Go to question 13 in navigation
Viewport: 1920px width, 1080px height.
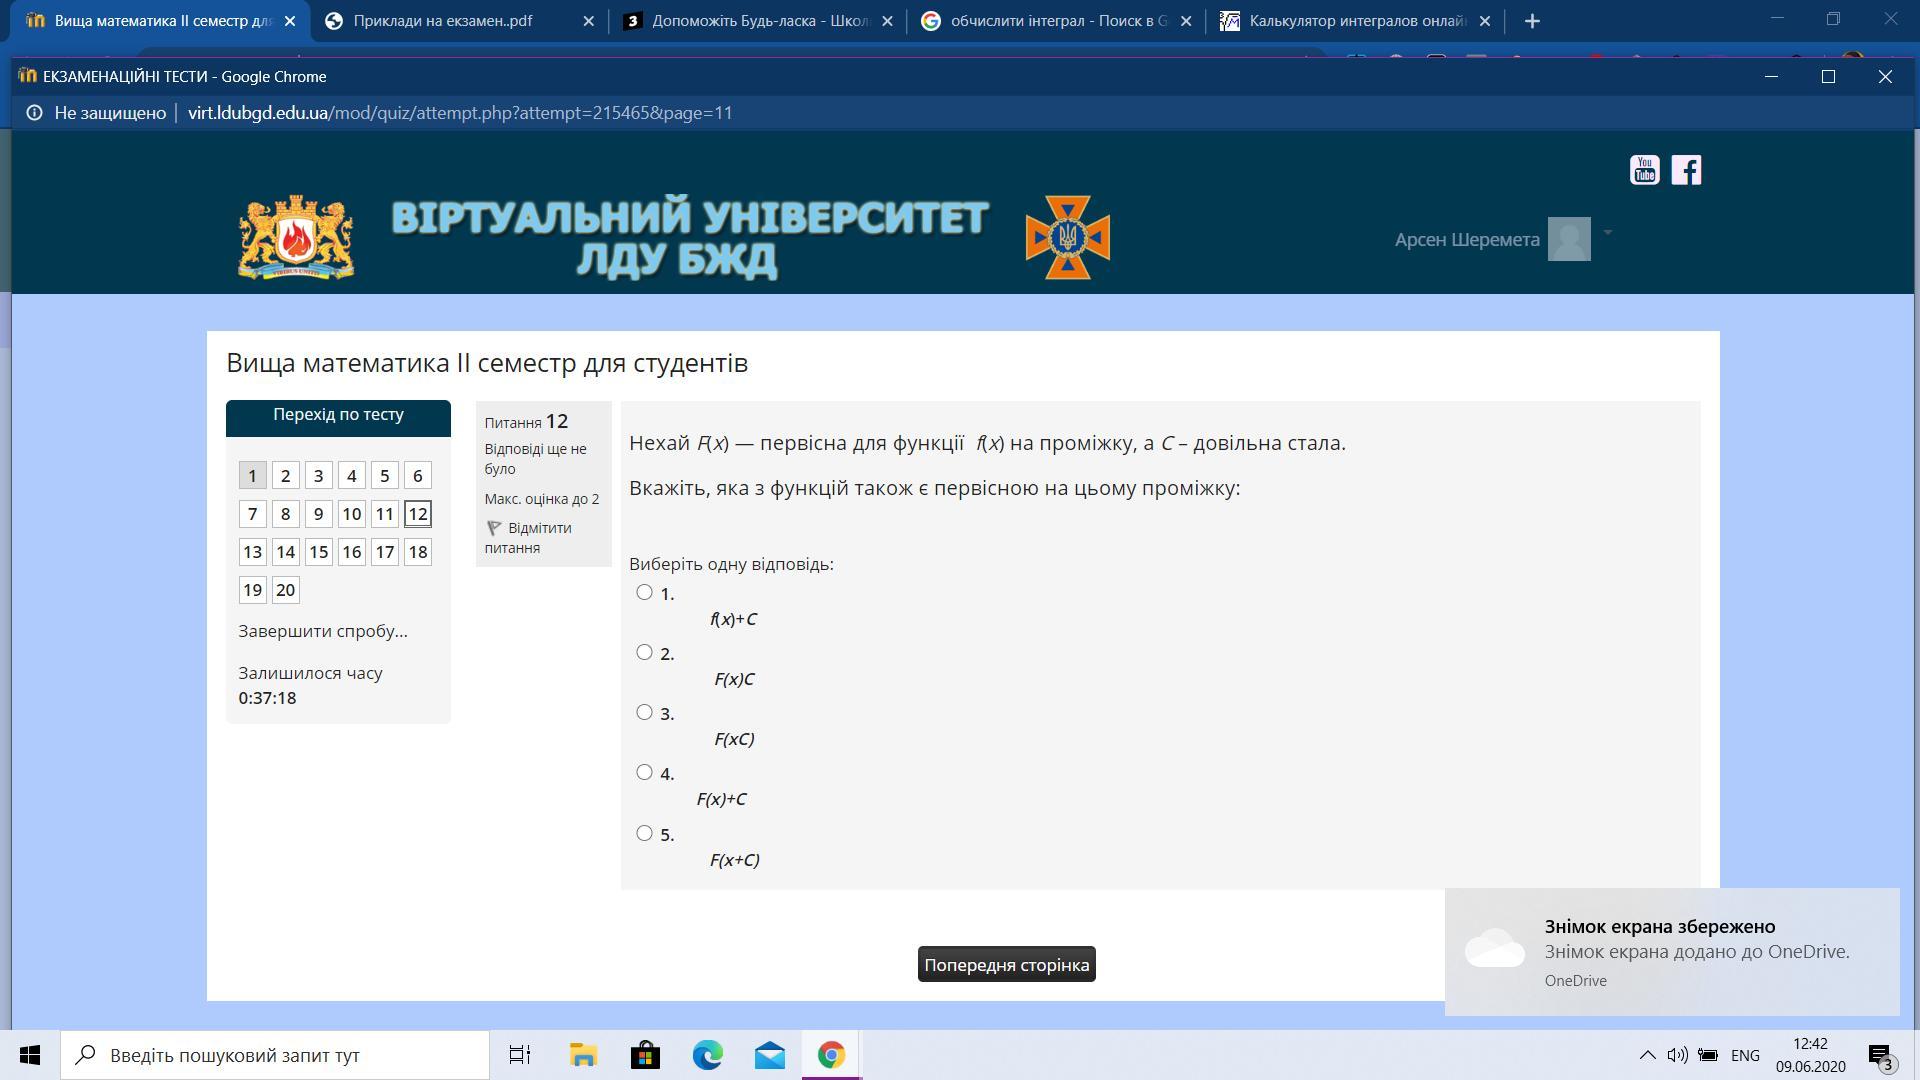(252, 552)
